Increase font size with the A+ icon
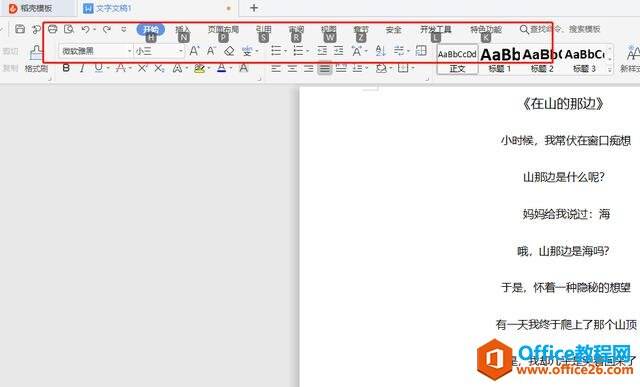The image size is (640, 387). pyautogui.click(x=194, y=51)
